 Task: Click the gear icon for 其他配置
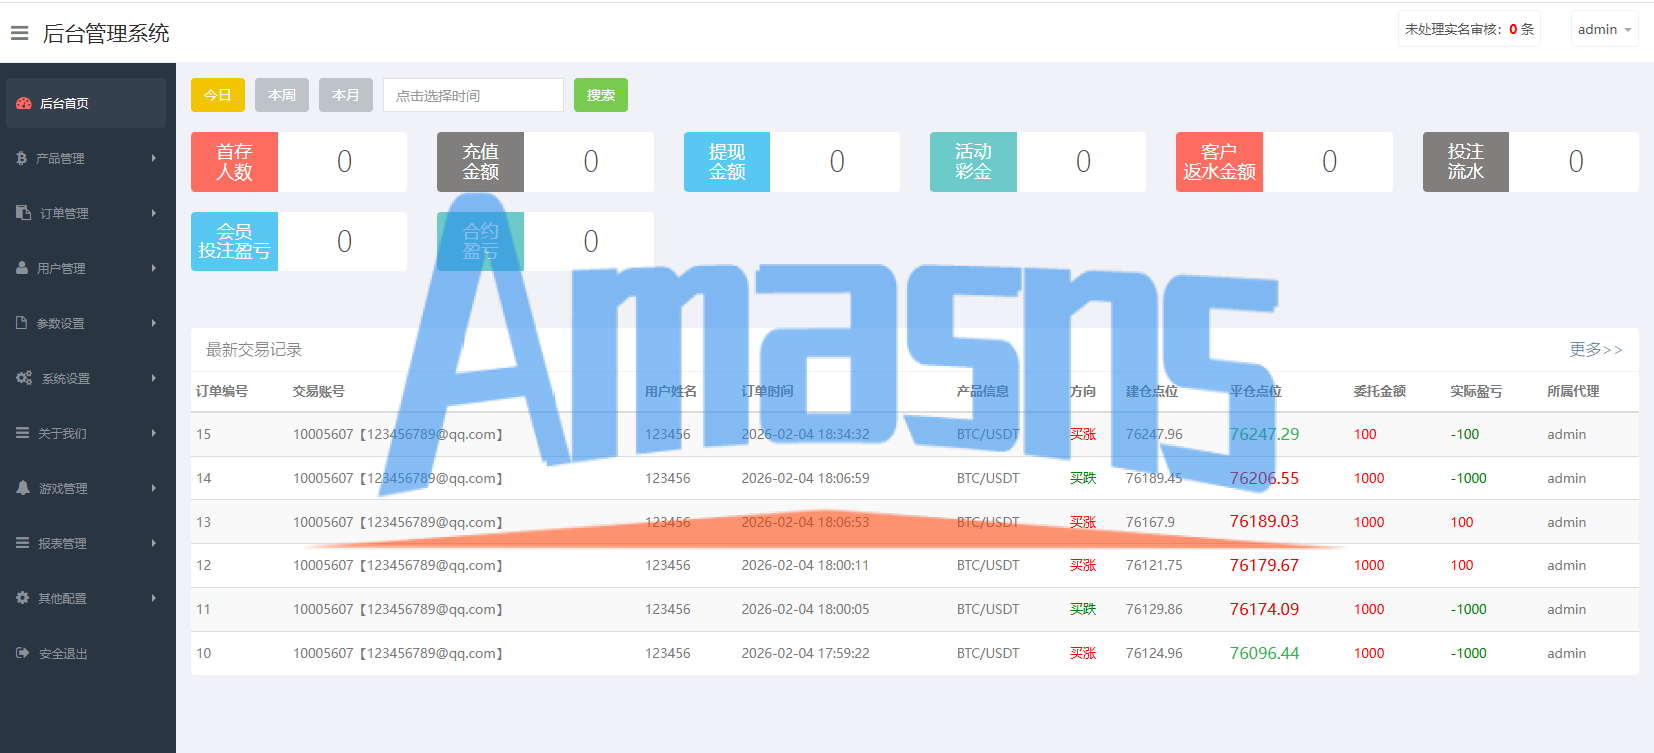tap(23, 598)
